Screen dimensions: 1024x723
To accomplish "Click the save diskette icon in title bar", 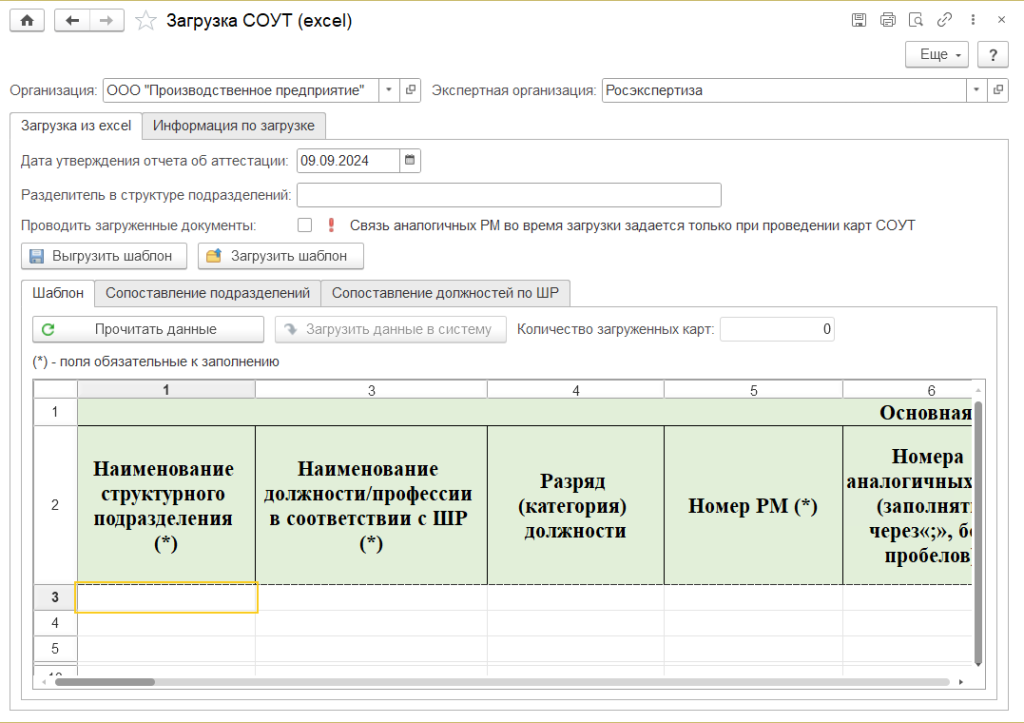I will coord(858,20).
